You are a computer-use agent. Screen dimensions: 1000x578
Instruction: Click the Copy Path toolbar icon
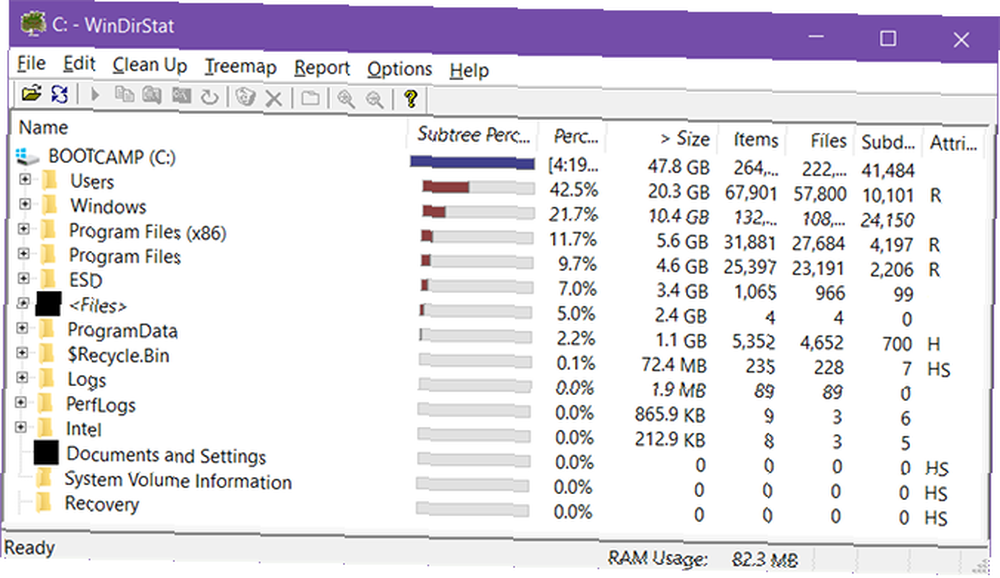124,95
